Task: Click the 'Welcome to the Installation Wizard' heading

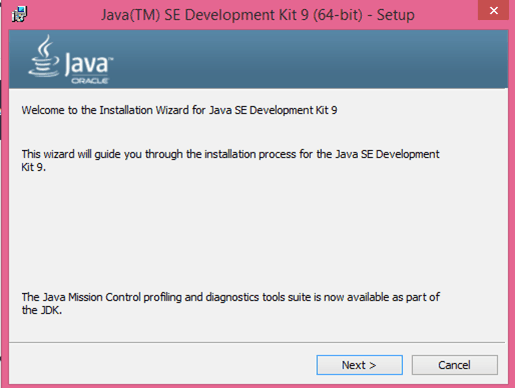Action: click(179, 110)
